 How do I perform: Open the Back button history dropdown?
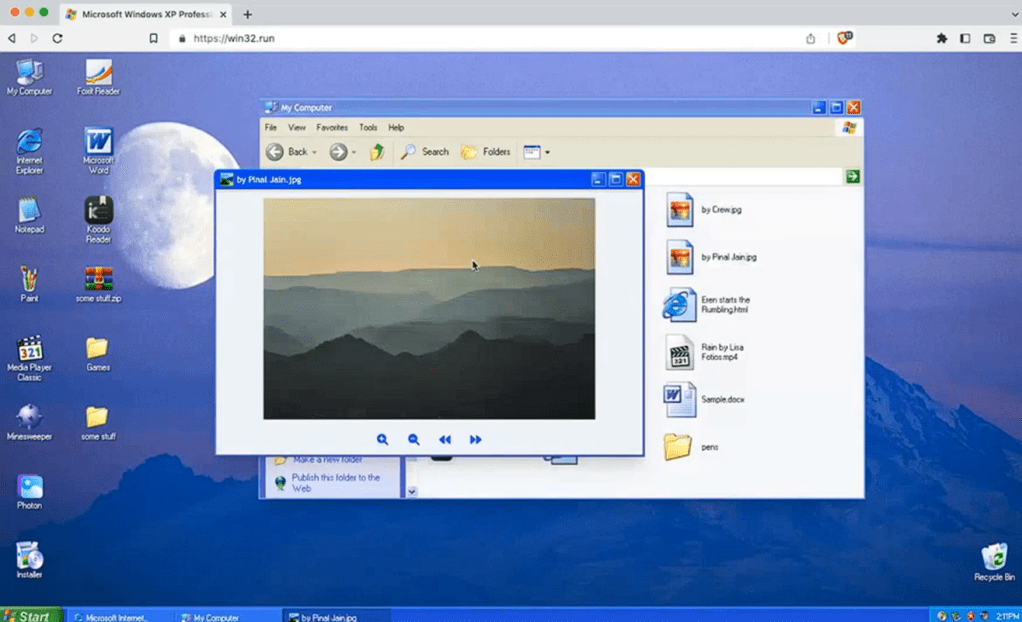pos(312,151)
